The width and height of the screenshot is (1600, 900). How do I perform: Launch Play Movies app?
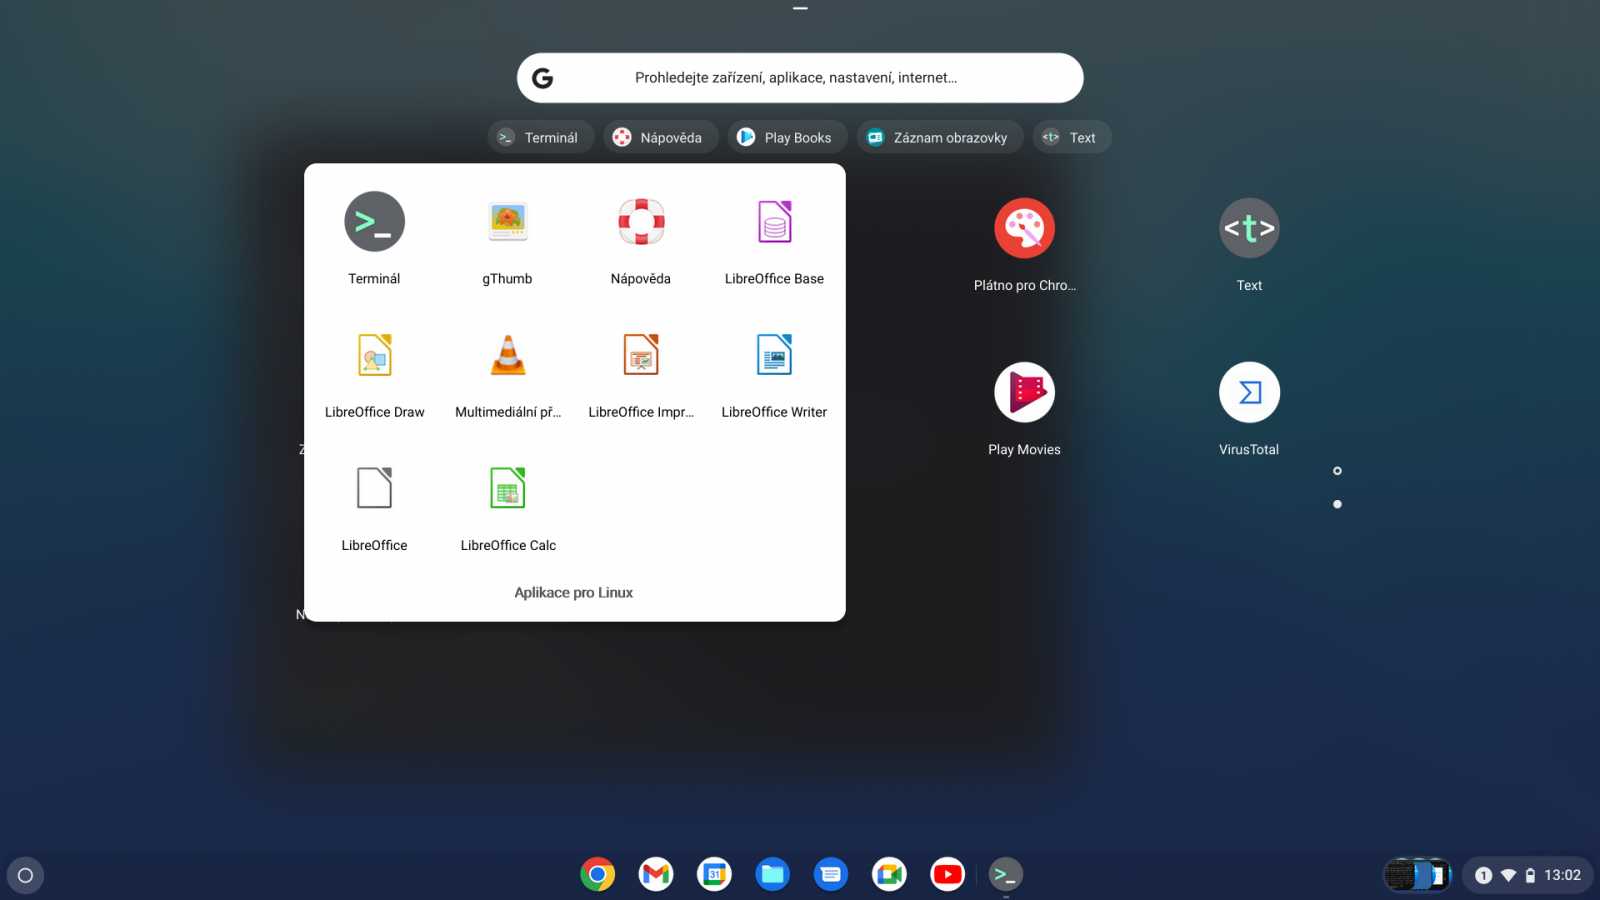pos(1024,392)
